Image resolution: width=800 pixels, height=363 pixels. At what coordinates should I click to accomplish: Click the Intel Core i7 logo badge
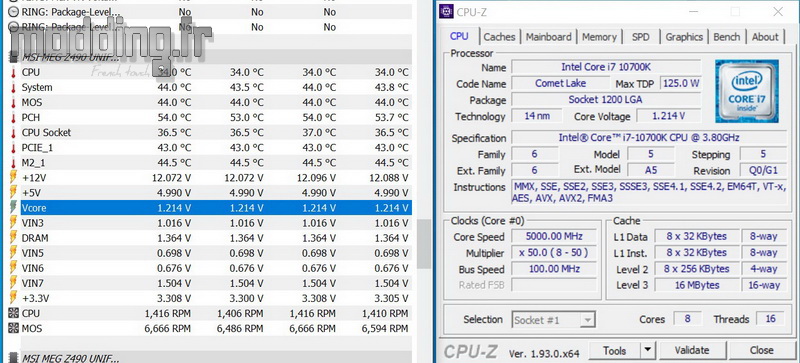pyautogui.click(x=746, y=91)
